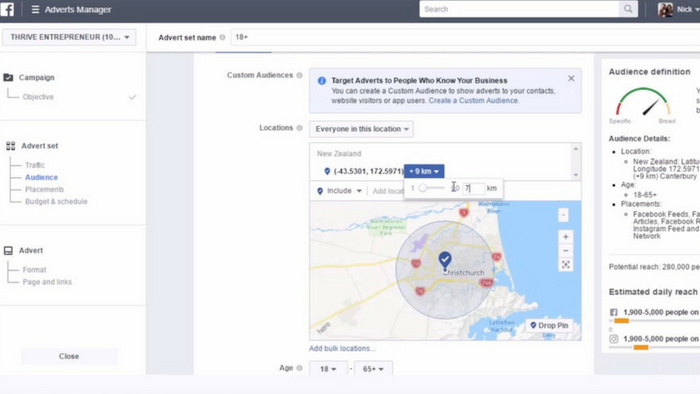Click the Create a Custom Audience link
Screen dimensions: 700x394
(x=473, y=100)
